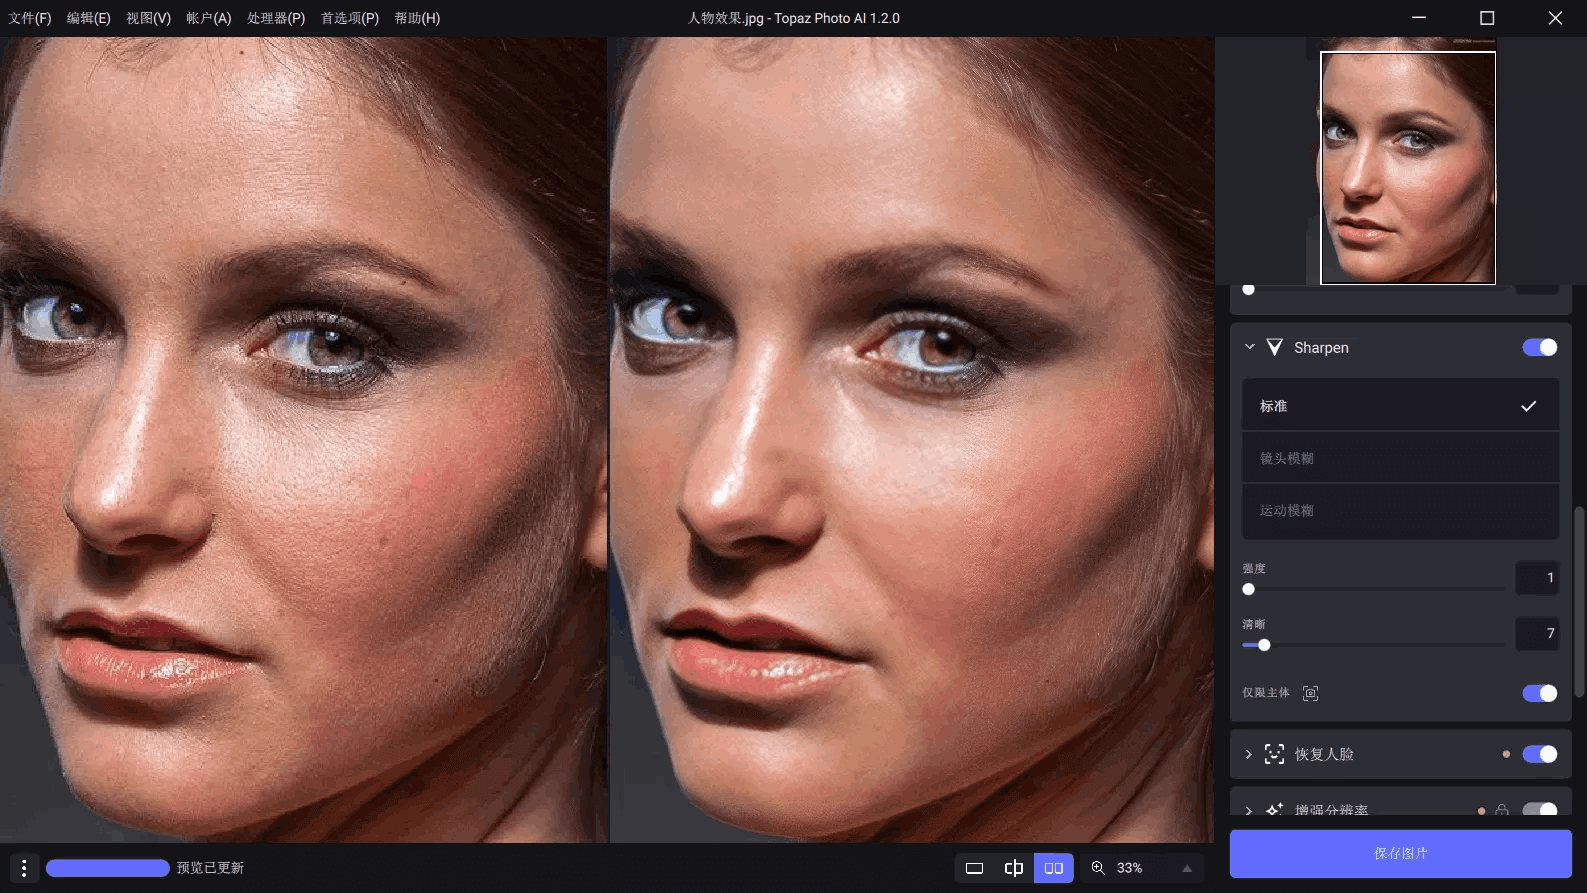Click the 保存图片 save button
Viewport: 1587px width, 893px height.
tap(1400, 853)
